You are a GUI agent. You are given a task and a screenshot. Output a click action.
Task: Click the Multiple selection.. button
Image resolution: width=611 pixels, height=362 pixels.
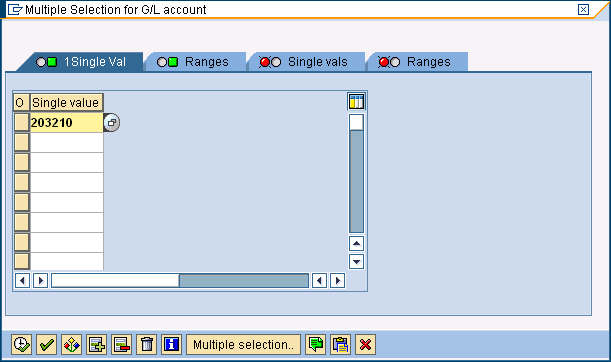(244, 344)
